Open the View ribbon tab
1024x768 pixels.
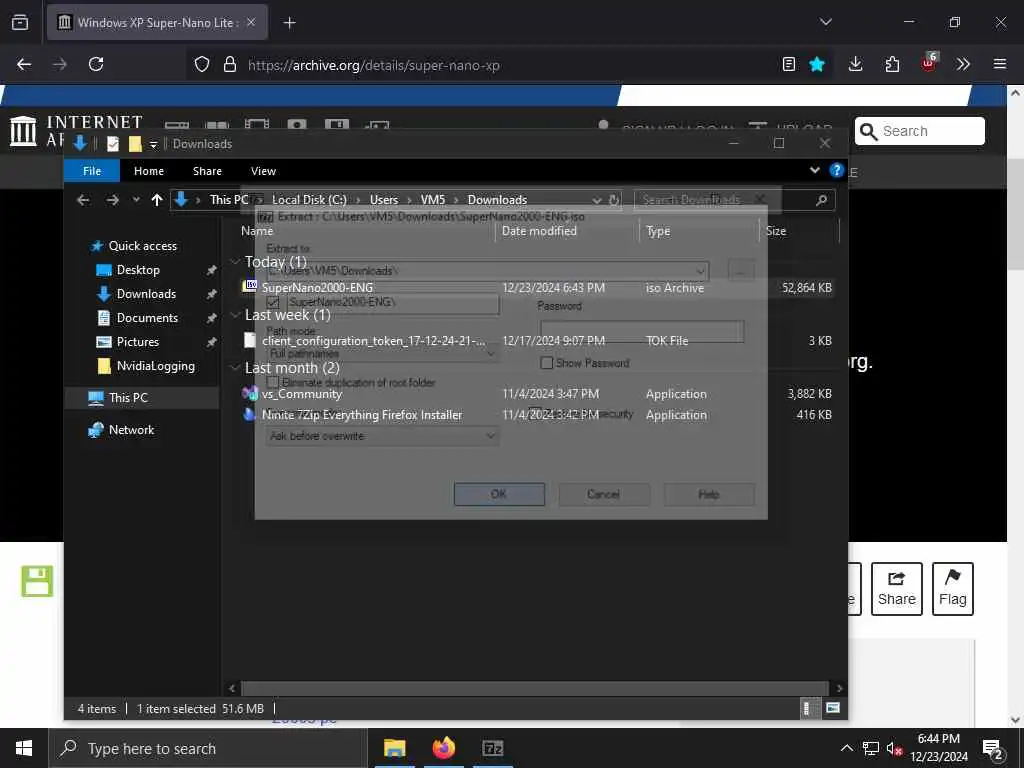263,171
